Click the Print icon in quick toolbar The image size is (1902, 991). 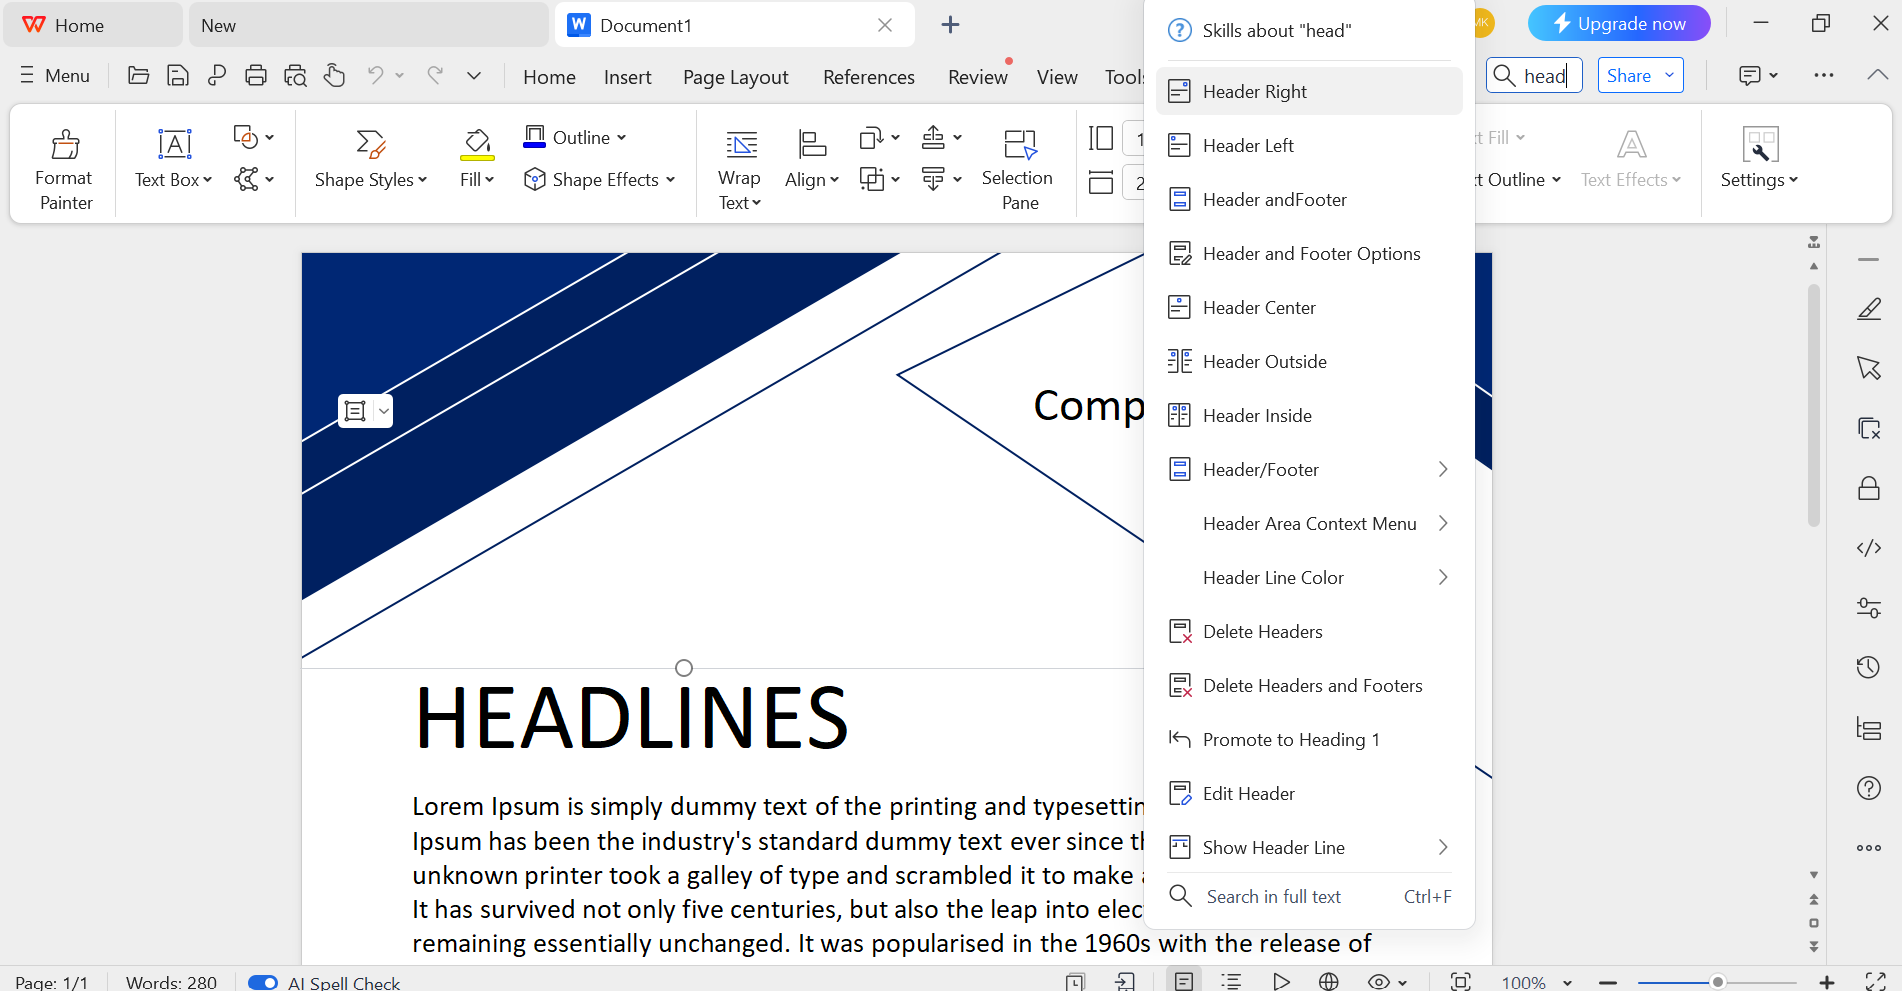click(256, 75)
